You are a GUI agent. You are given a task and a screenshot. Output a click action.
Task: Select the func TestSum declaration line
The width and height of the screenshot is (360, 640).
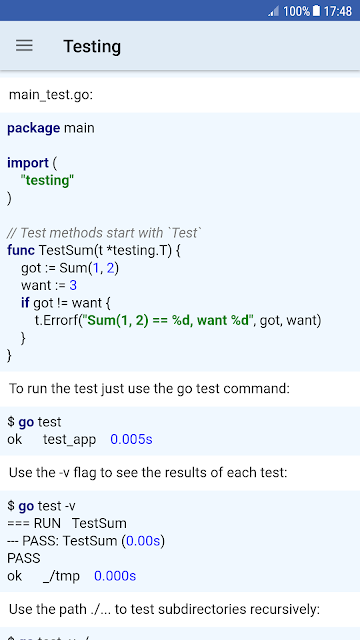tap(94, 250)
